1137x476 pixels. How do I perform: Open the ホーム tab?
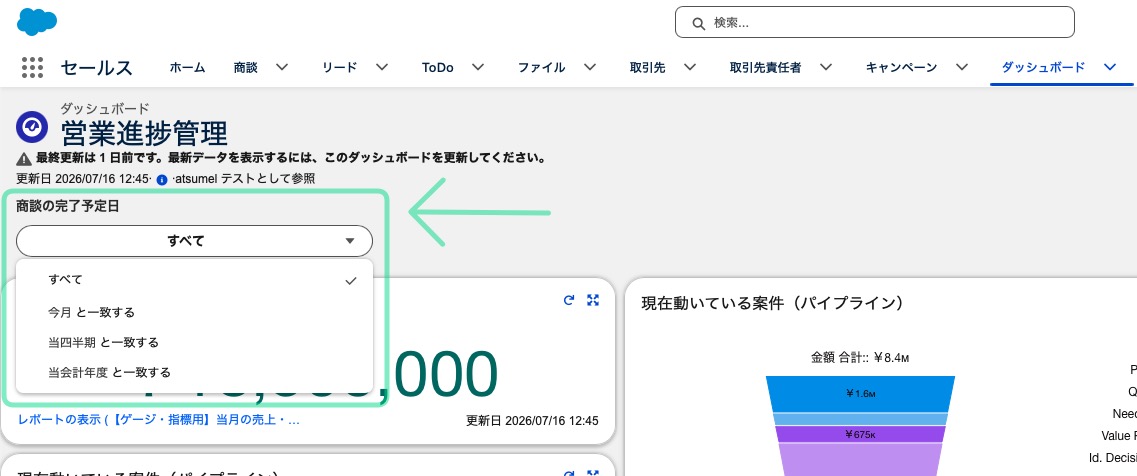(x=187, y=67)
